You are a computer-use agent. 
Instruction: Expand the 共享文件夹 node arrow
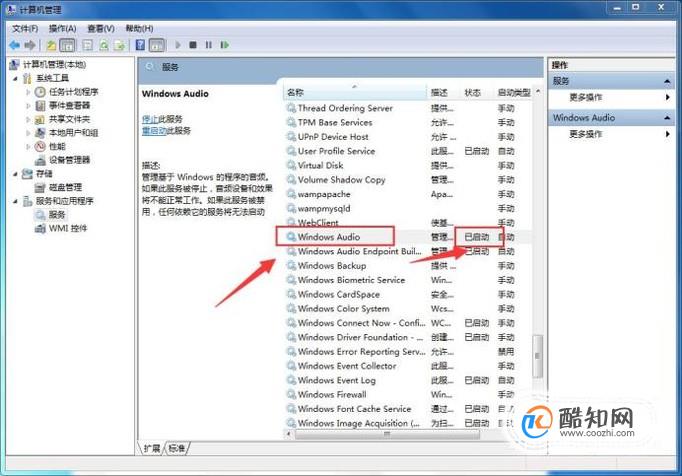(x=28, y=119)
